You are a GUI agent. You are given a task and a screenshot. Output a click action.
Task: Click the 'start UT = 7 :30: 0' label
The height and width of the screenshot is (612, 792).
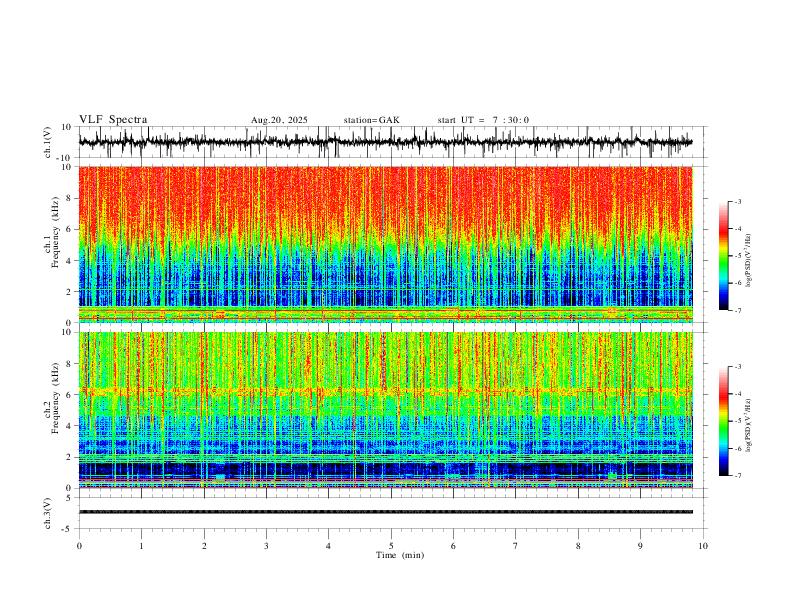(483, 120)
